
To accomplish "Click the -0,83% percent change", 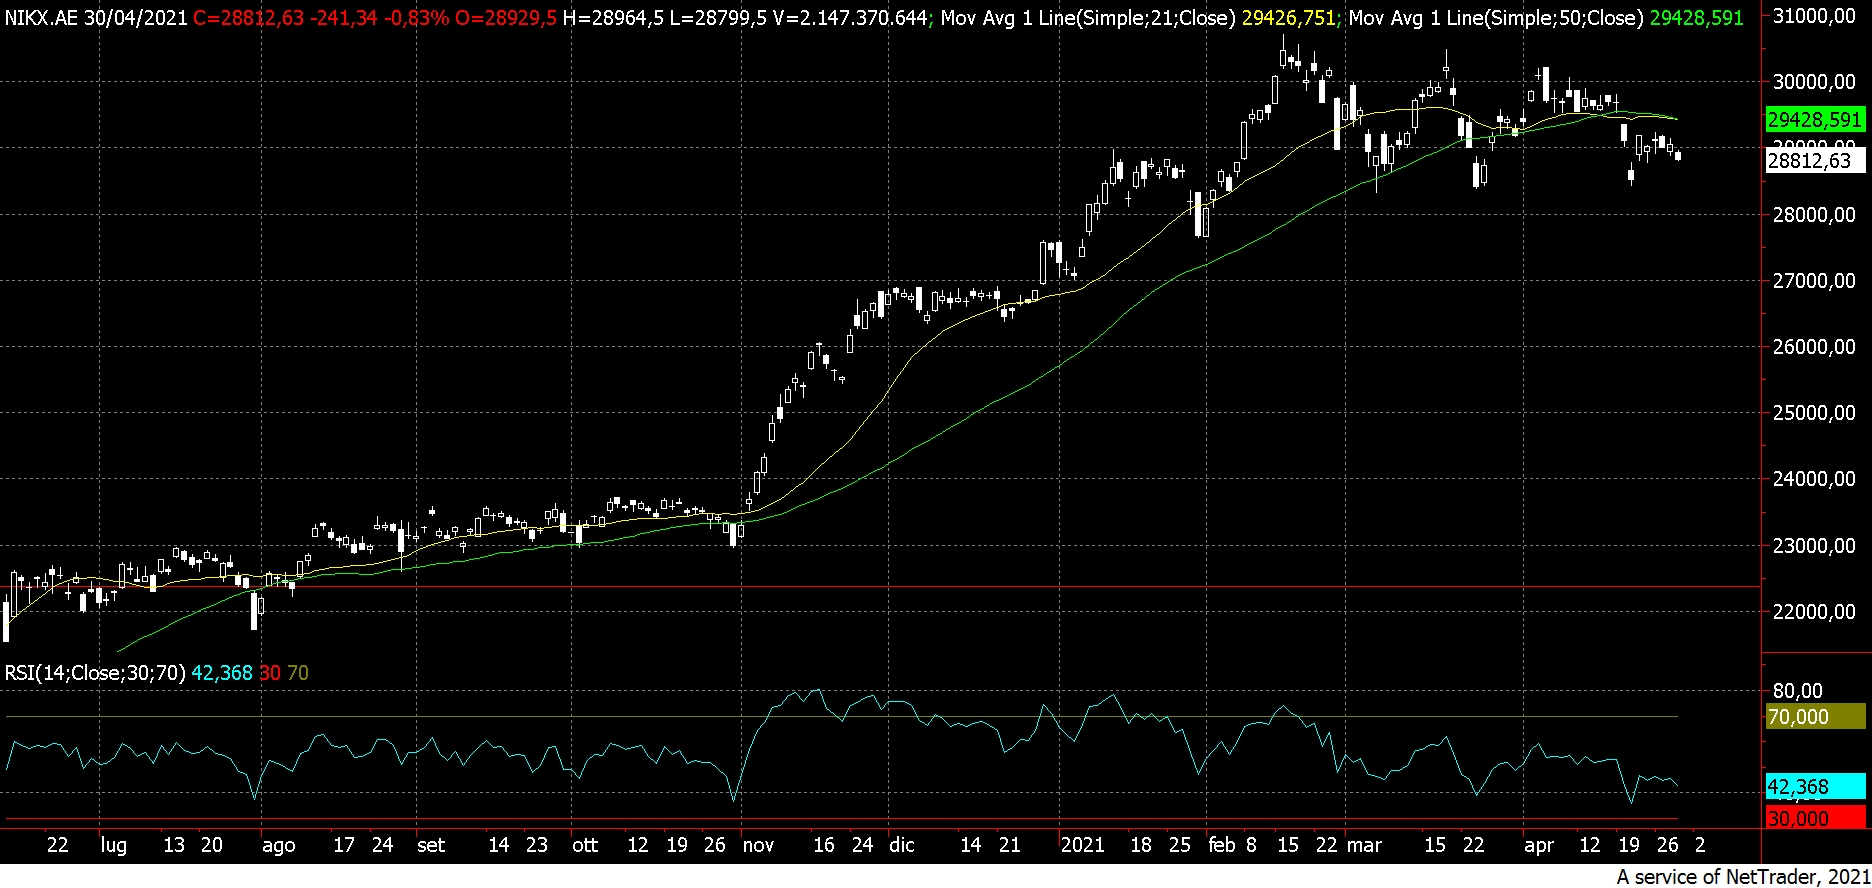I will [415, 19].
